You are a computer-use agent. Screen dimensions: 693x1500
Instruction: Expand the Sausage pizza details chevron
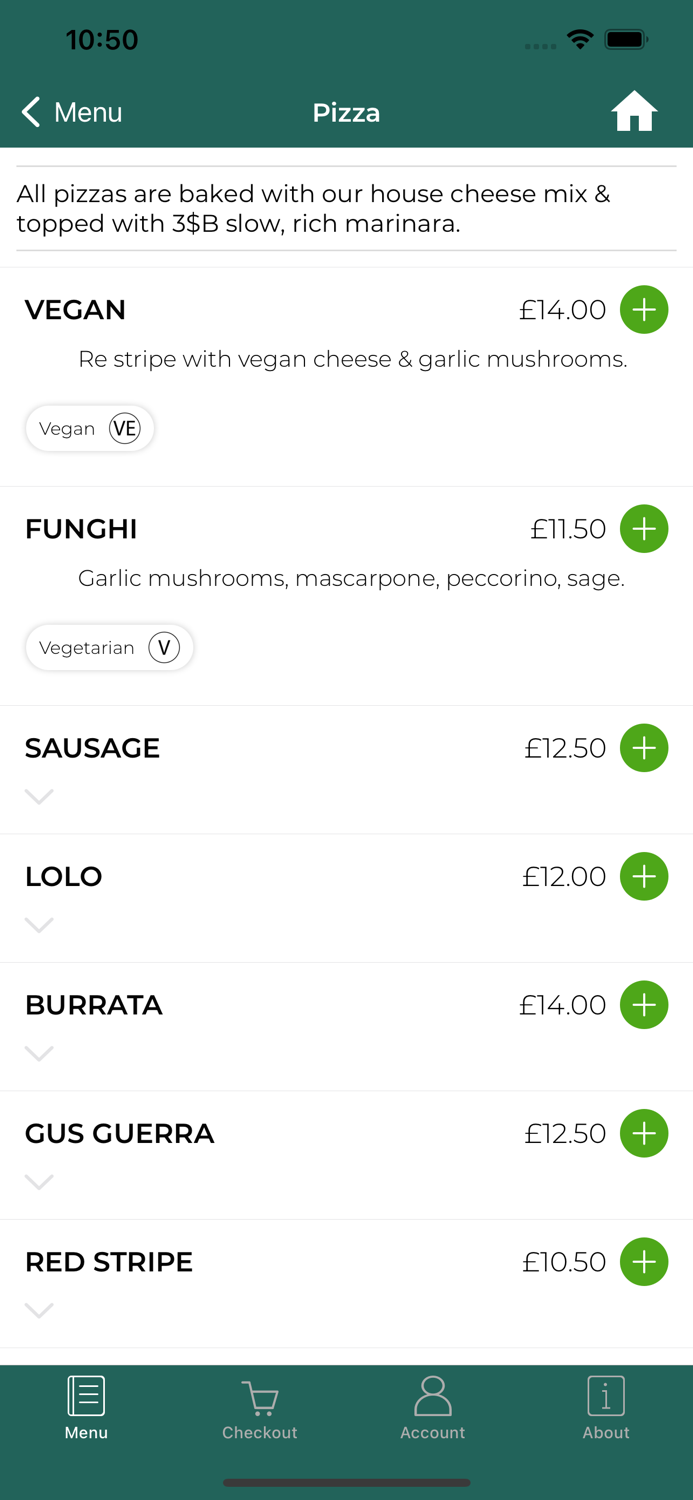39,797
